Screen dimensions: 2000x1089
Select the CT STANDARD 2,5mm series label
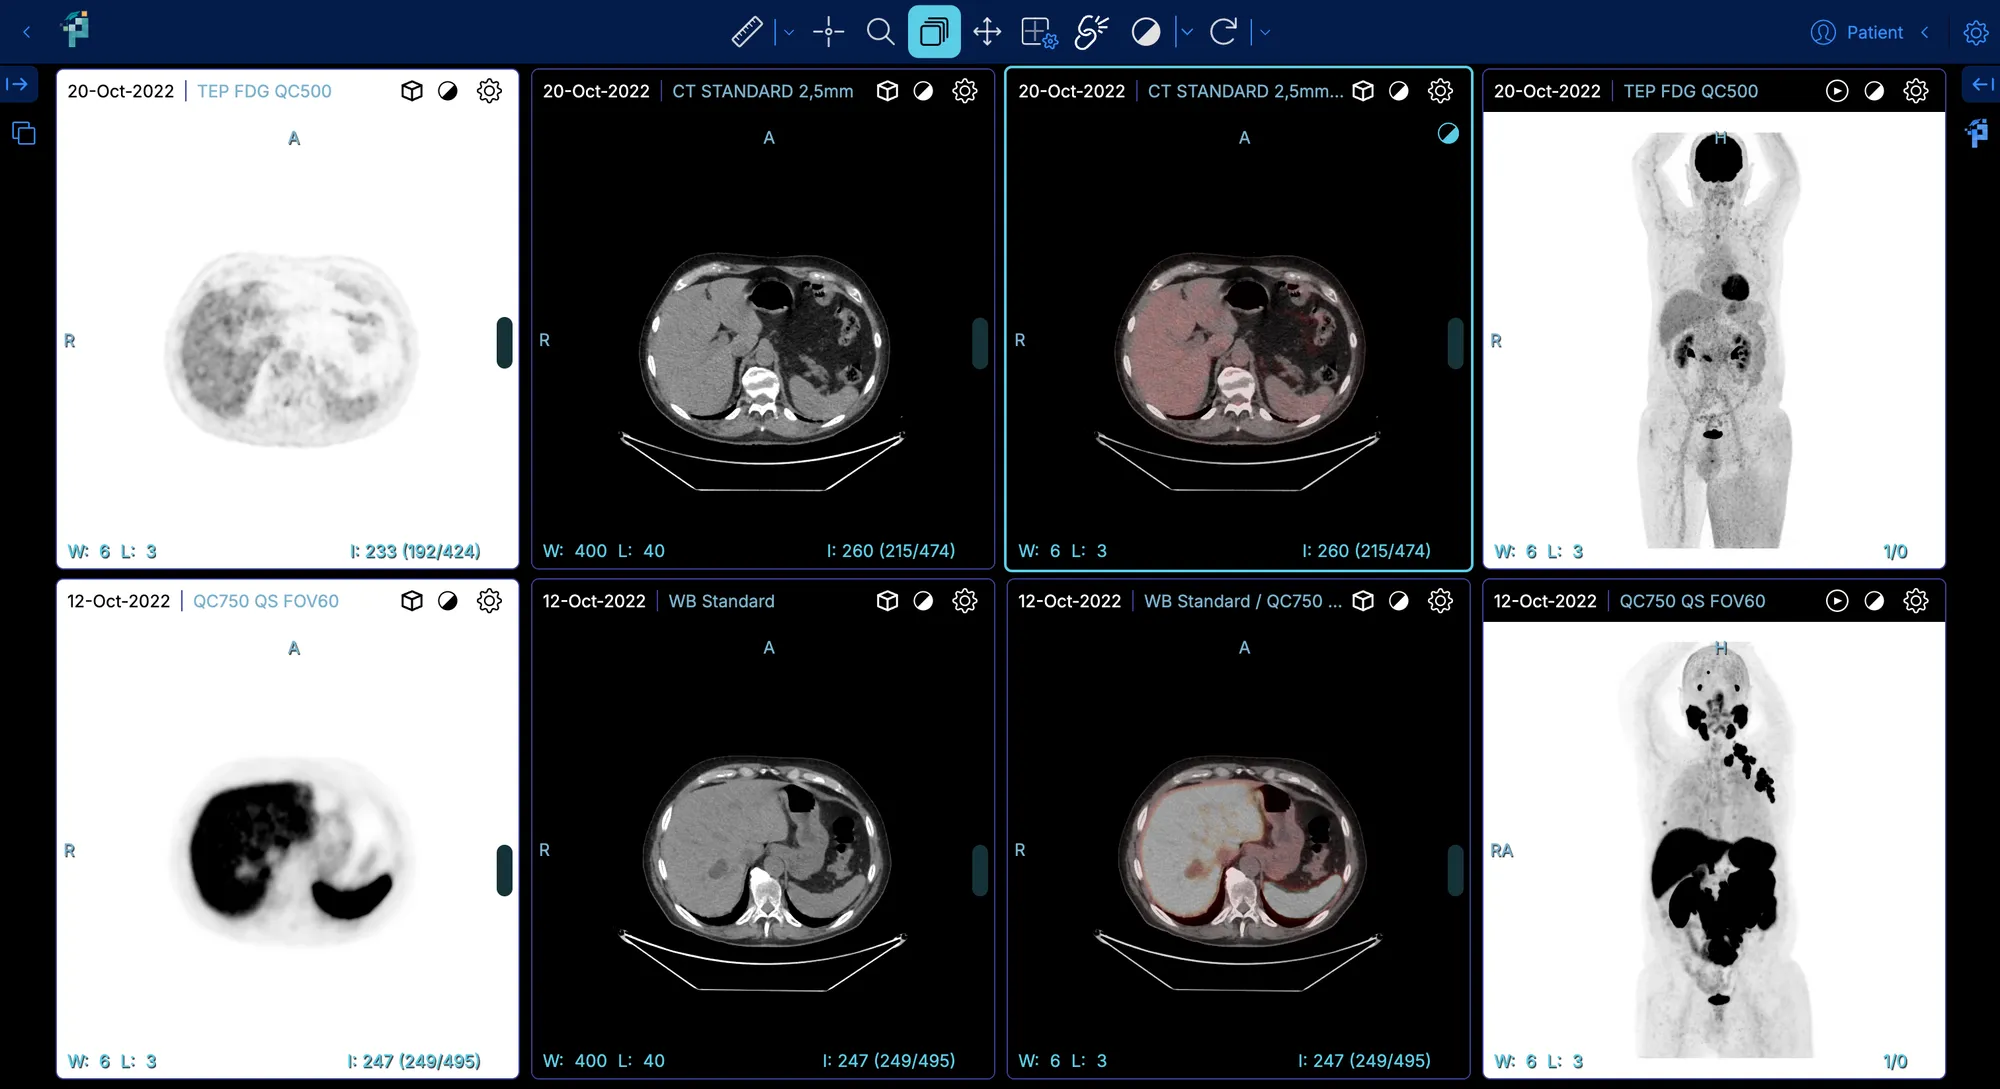763,91
